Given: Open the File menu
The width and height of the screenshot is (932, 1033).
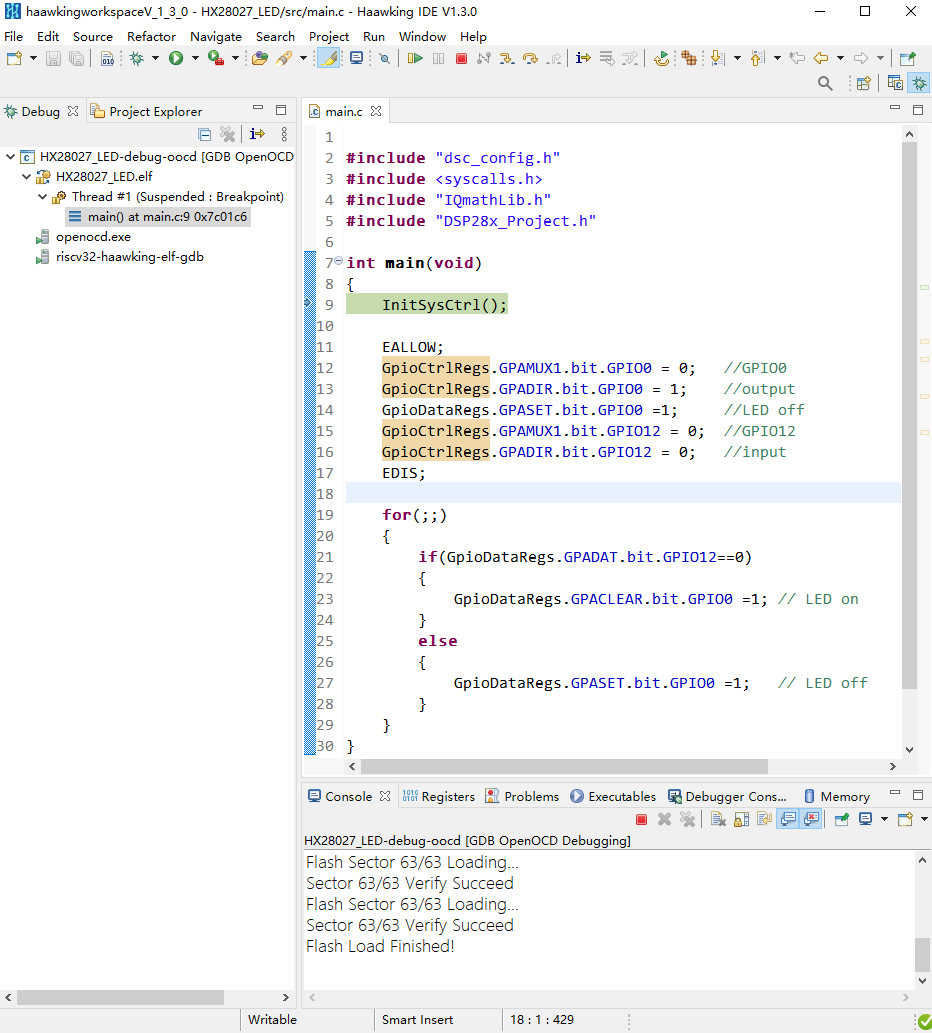Looking at the screenshot, I should 13,37.
